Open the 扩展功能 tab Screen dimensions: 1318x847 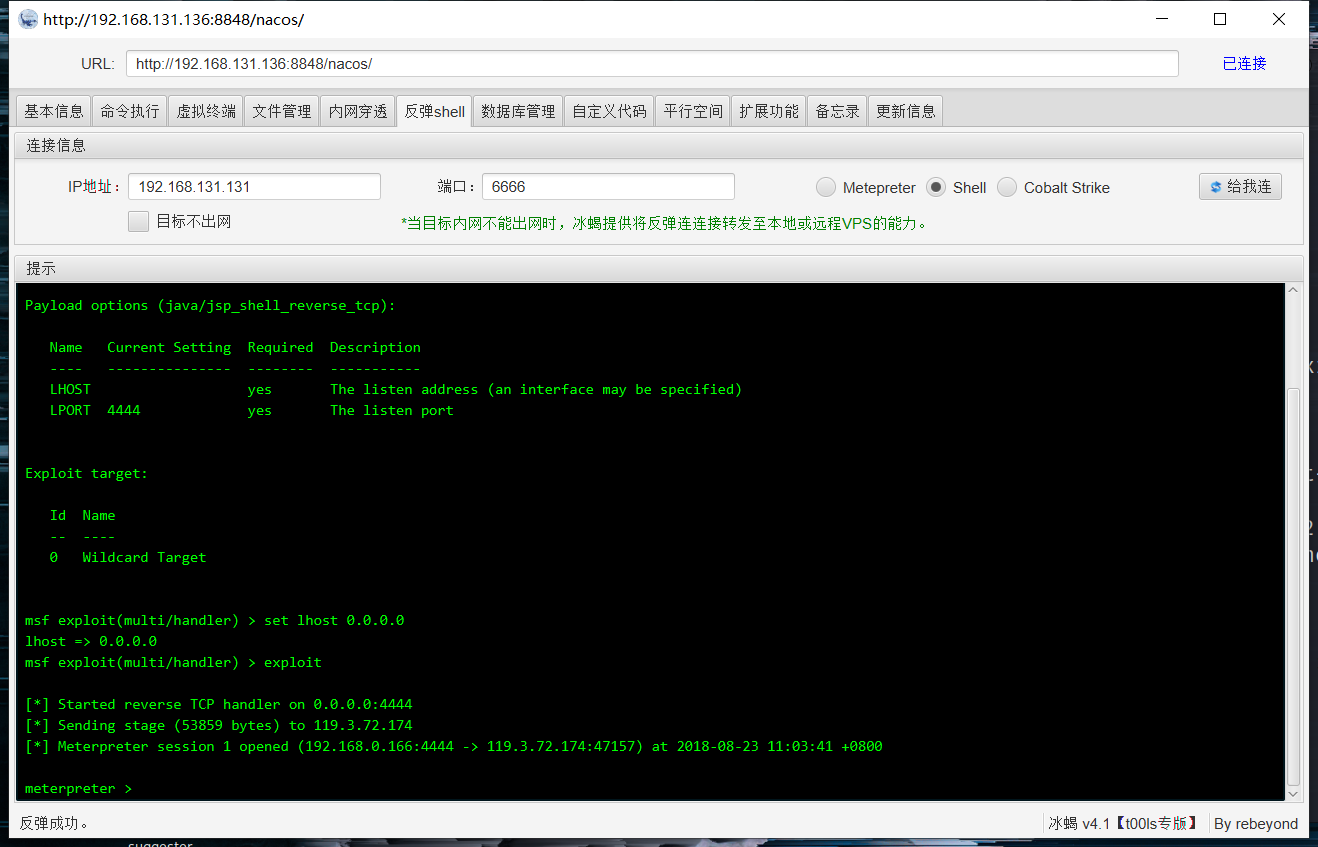coord(769,111)
